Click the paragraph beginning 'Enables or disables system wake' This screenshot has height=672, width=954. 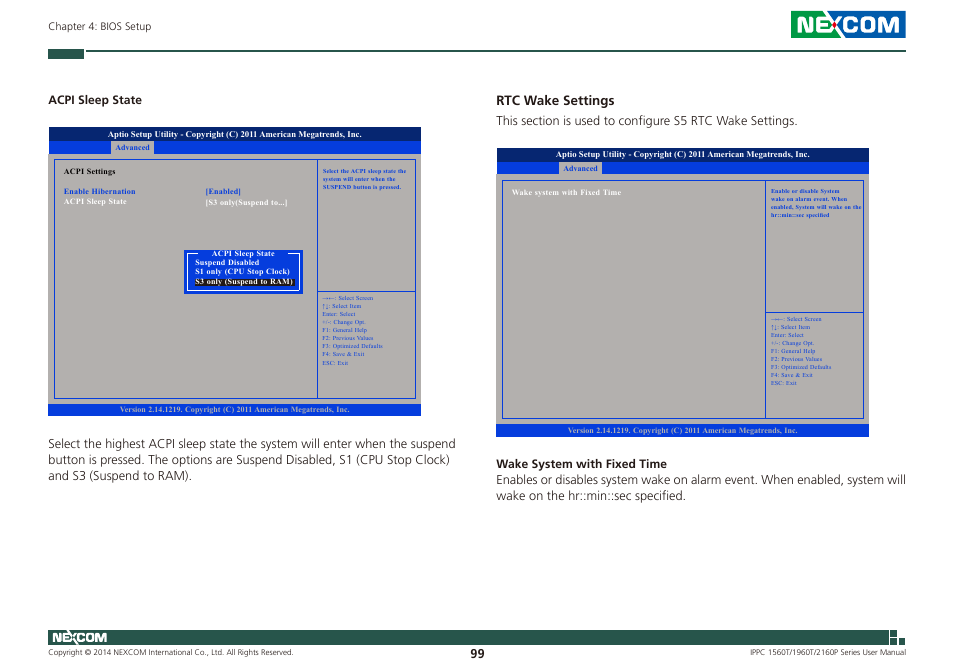pyautogui.click(x=700, y=488)
